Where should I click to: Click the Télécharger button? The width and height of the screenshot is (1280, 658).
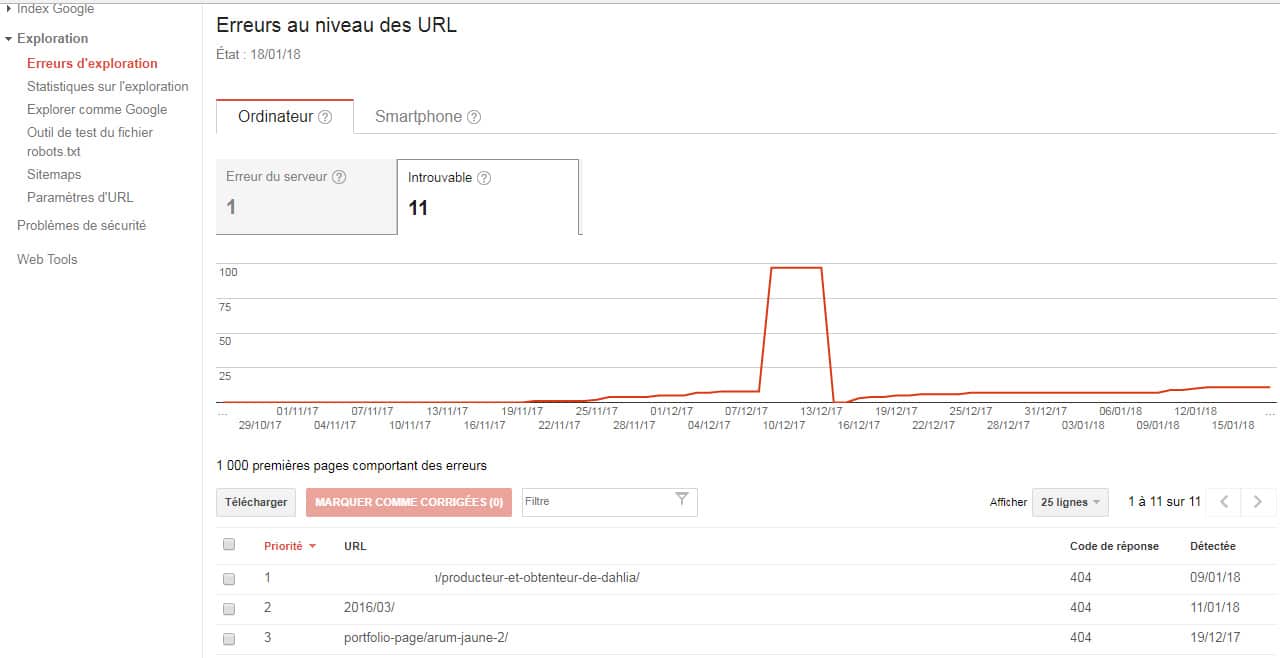tap(256, 502)
